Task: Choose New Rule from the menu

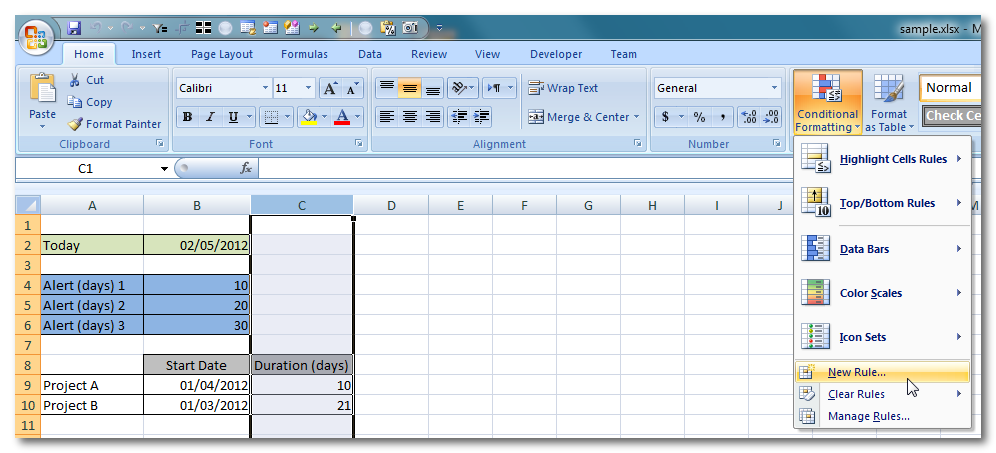Action: tap(856, 372)
